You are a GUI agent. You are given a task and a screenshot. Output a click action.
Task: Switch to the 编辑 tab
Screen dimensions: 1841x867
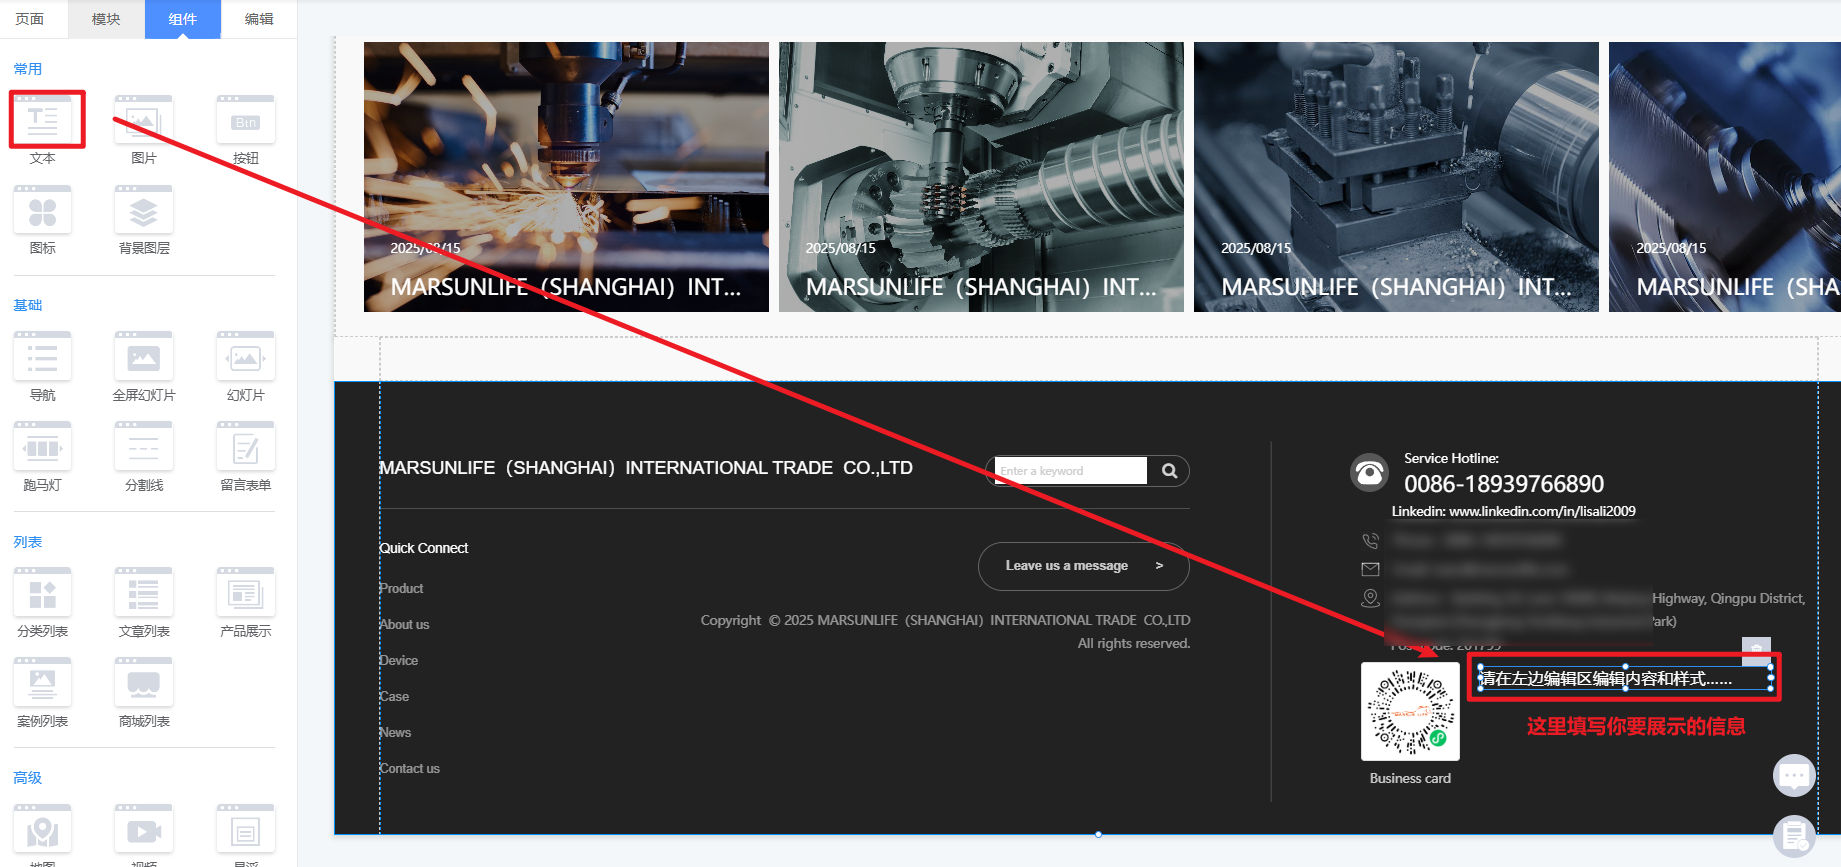click(259, 19)
